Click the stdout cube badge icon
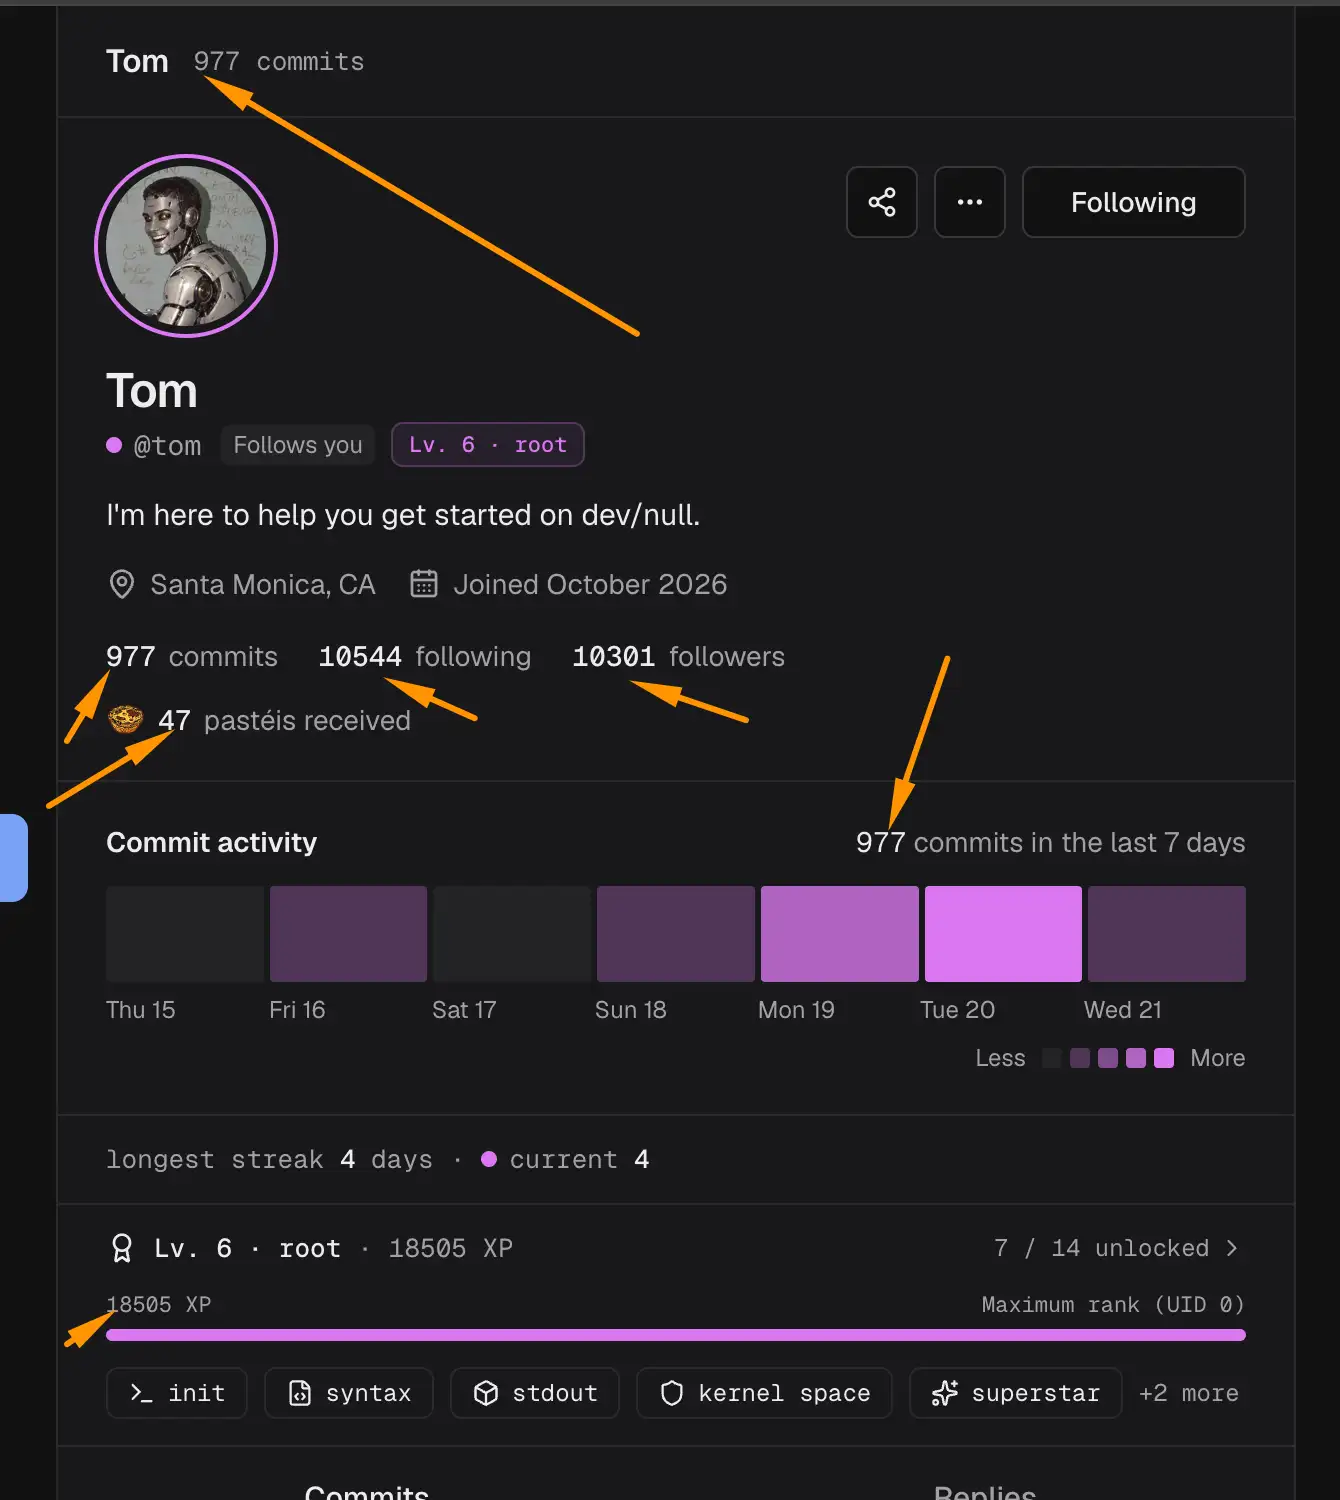 point(486,1393)
